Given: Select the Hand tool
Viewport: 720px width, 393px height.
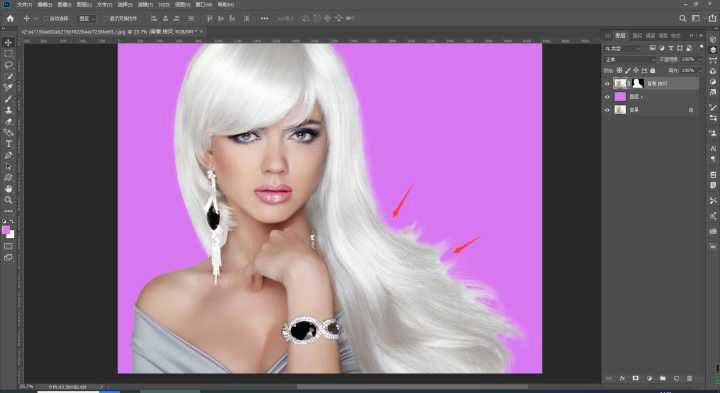Looking at the screenshot, I should pos(8,189).
